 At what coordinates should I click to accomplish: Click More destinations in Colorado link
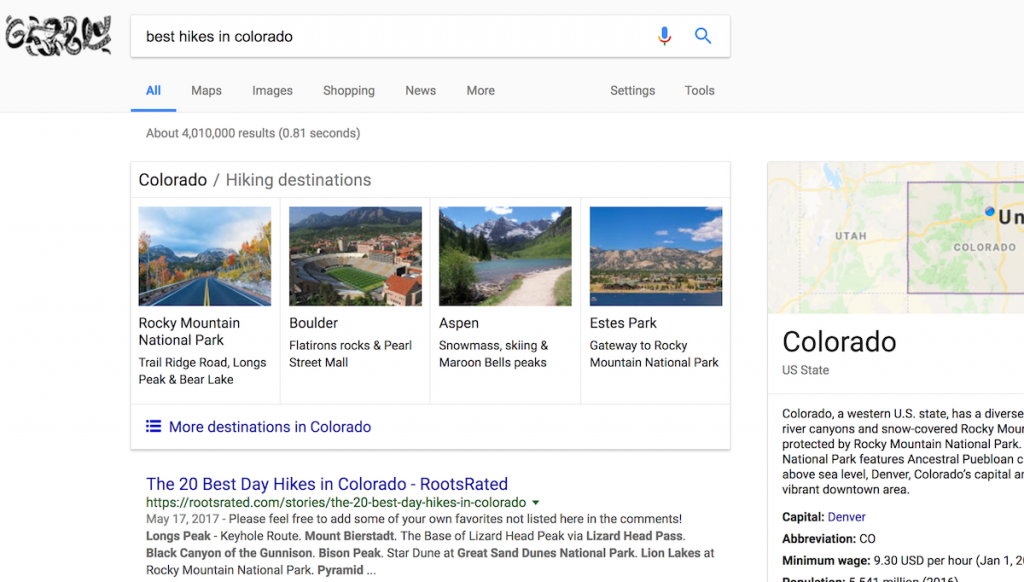tap(270, 427)
